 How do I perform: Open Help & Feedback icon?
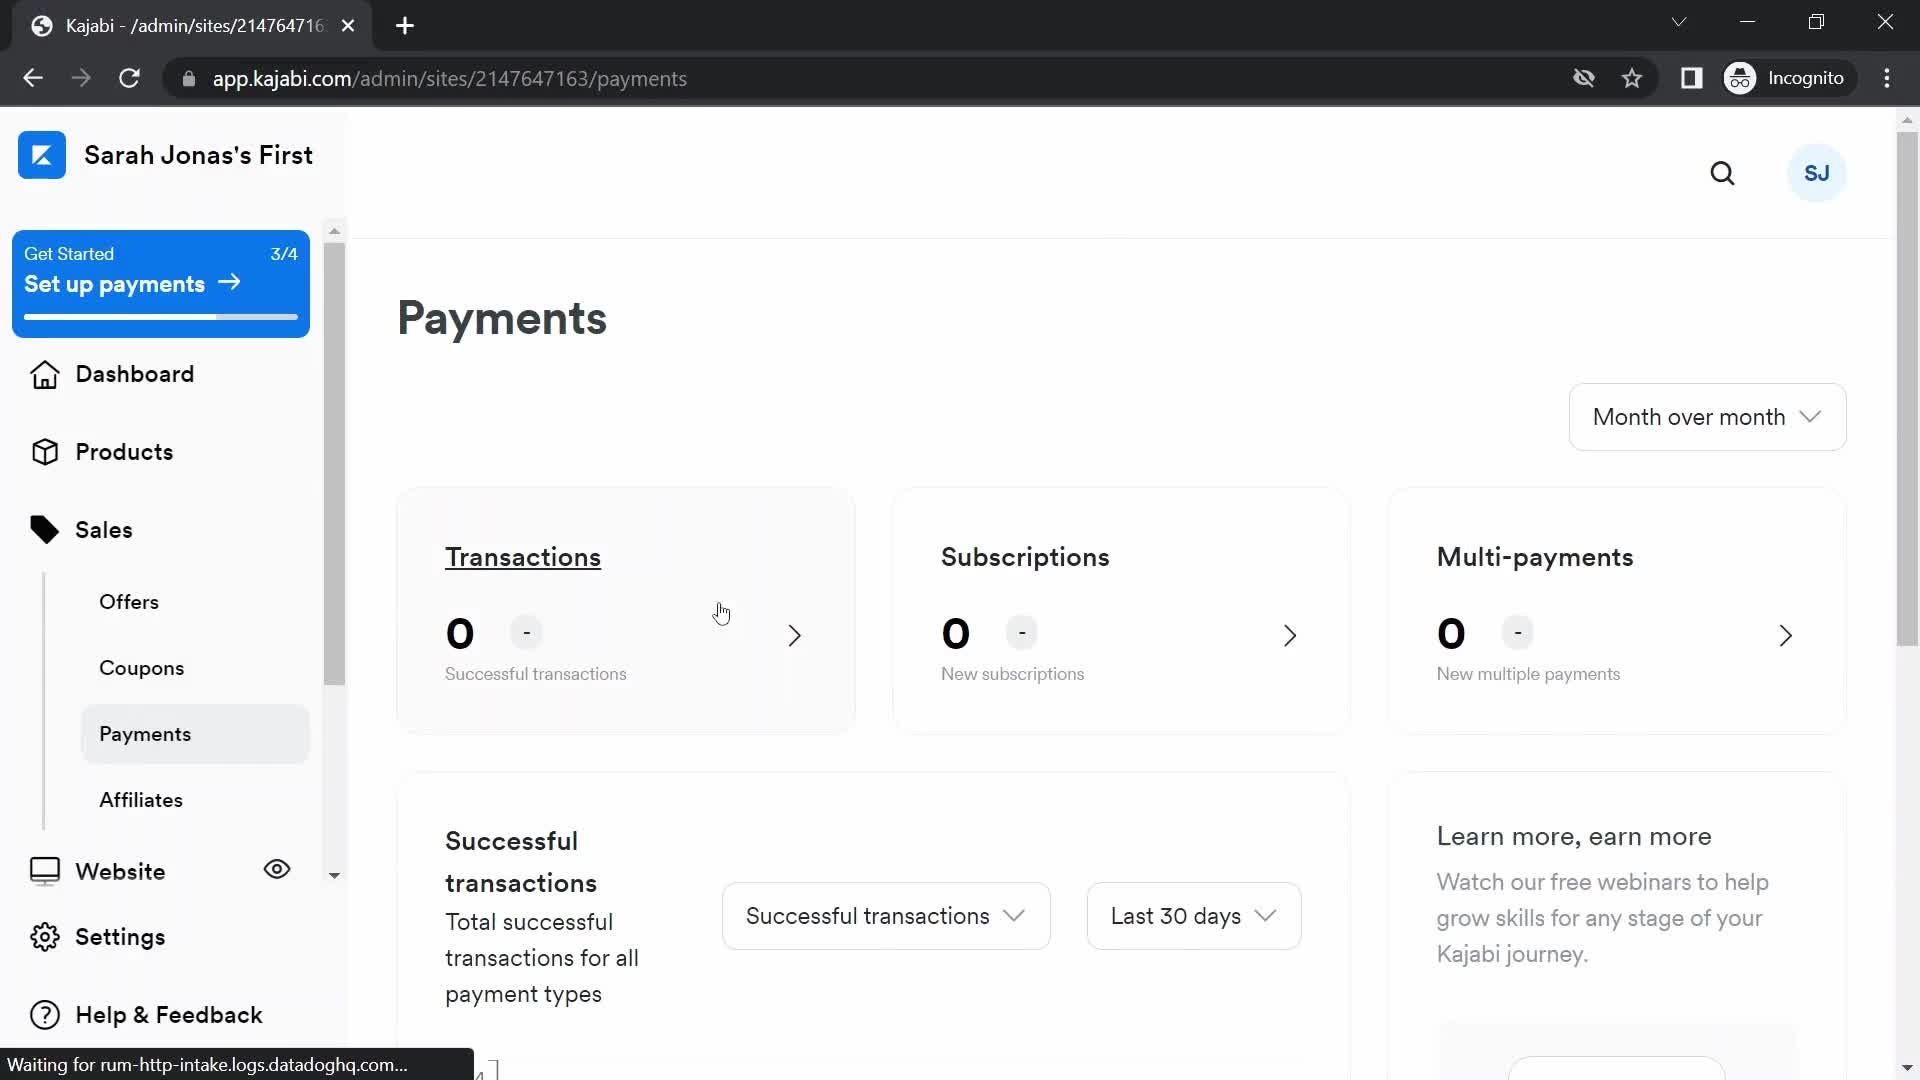(45, 1014)
